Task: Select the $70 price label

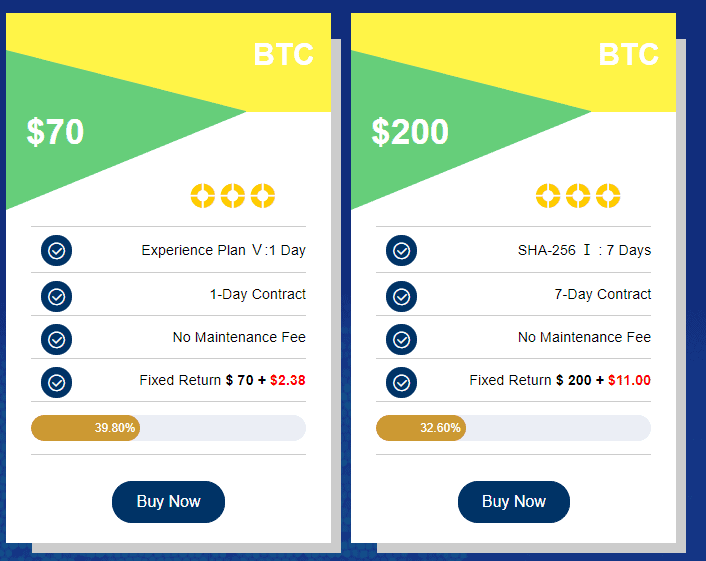Action: 55,132
